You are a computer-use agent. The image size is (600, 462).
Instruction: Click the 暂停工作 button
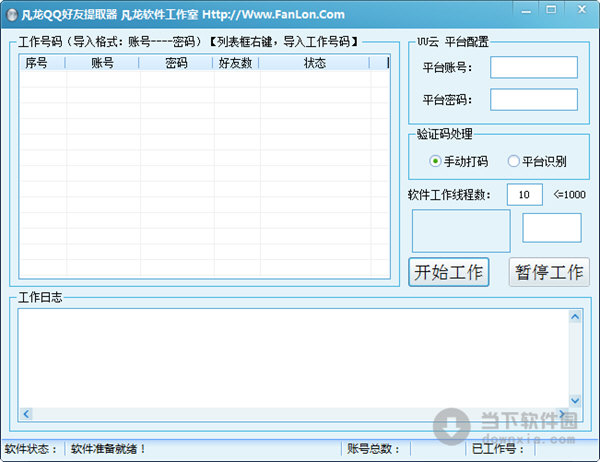549,272
